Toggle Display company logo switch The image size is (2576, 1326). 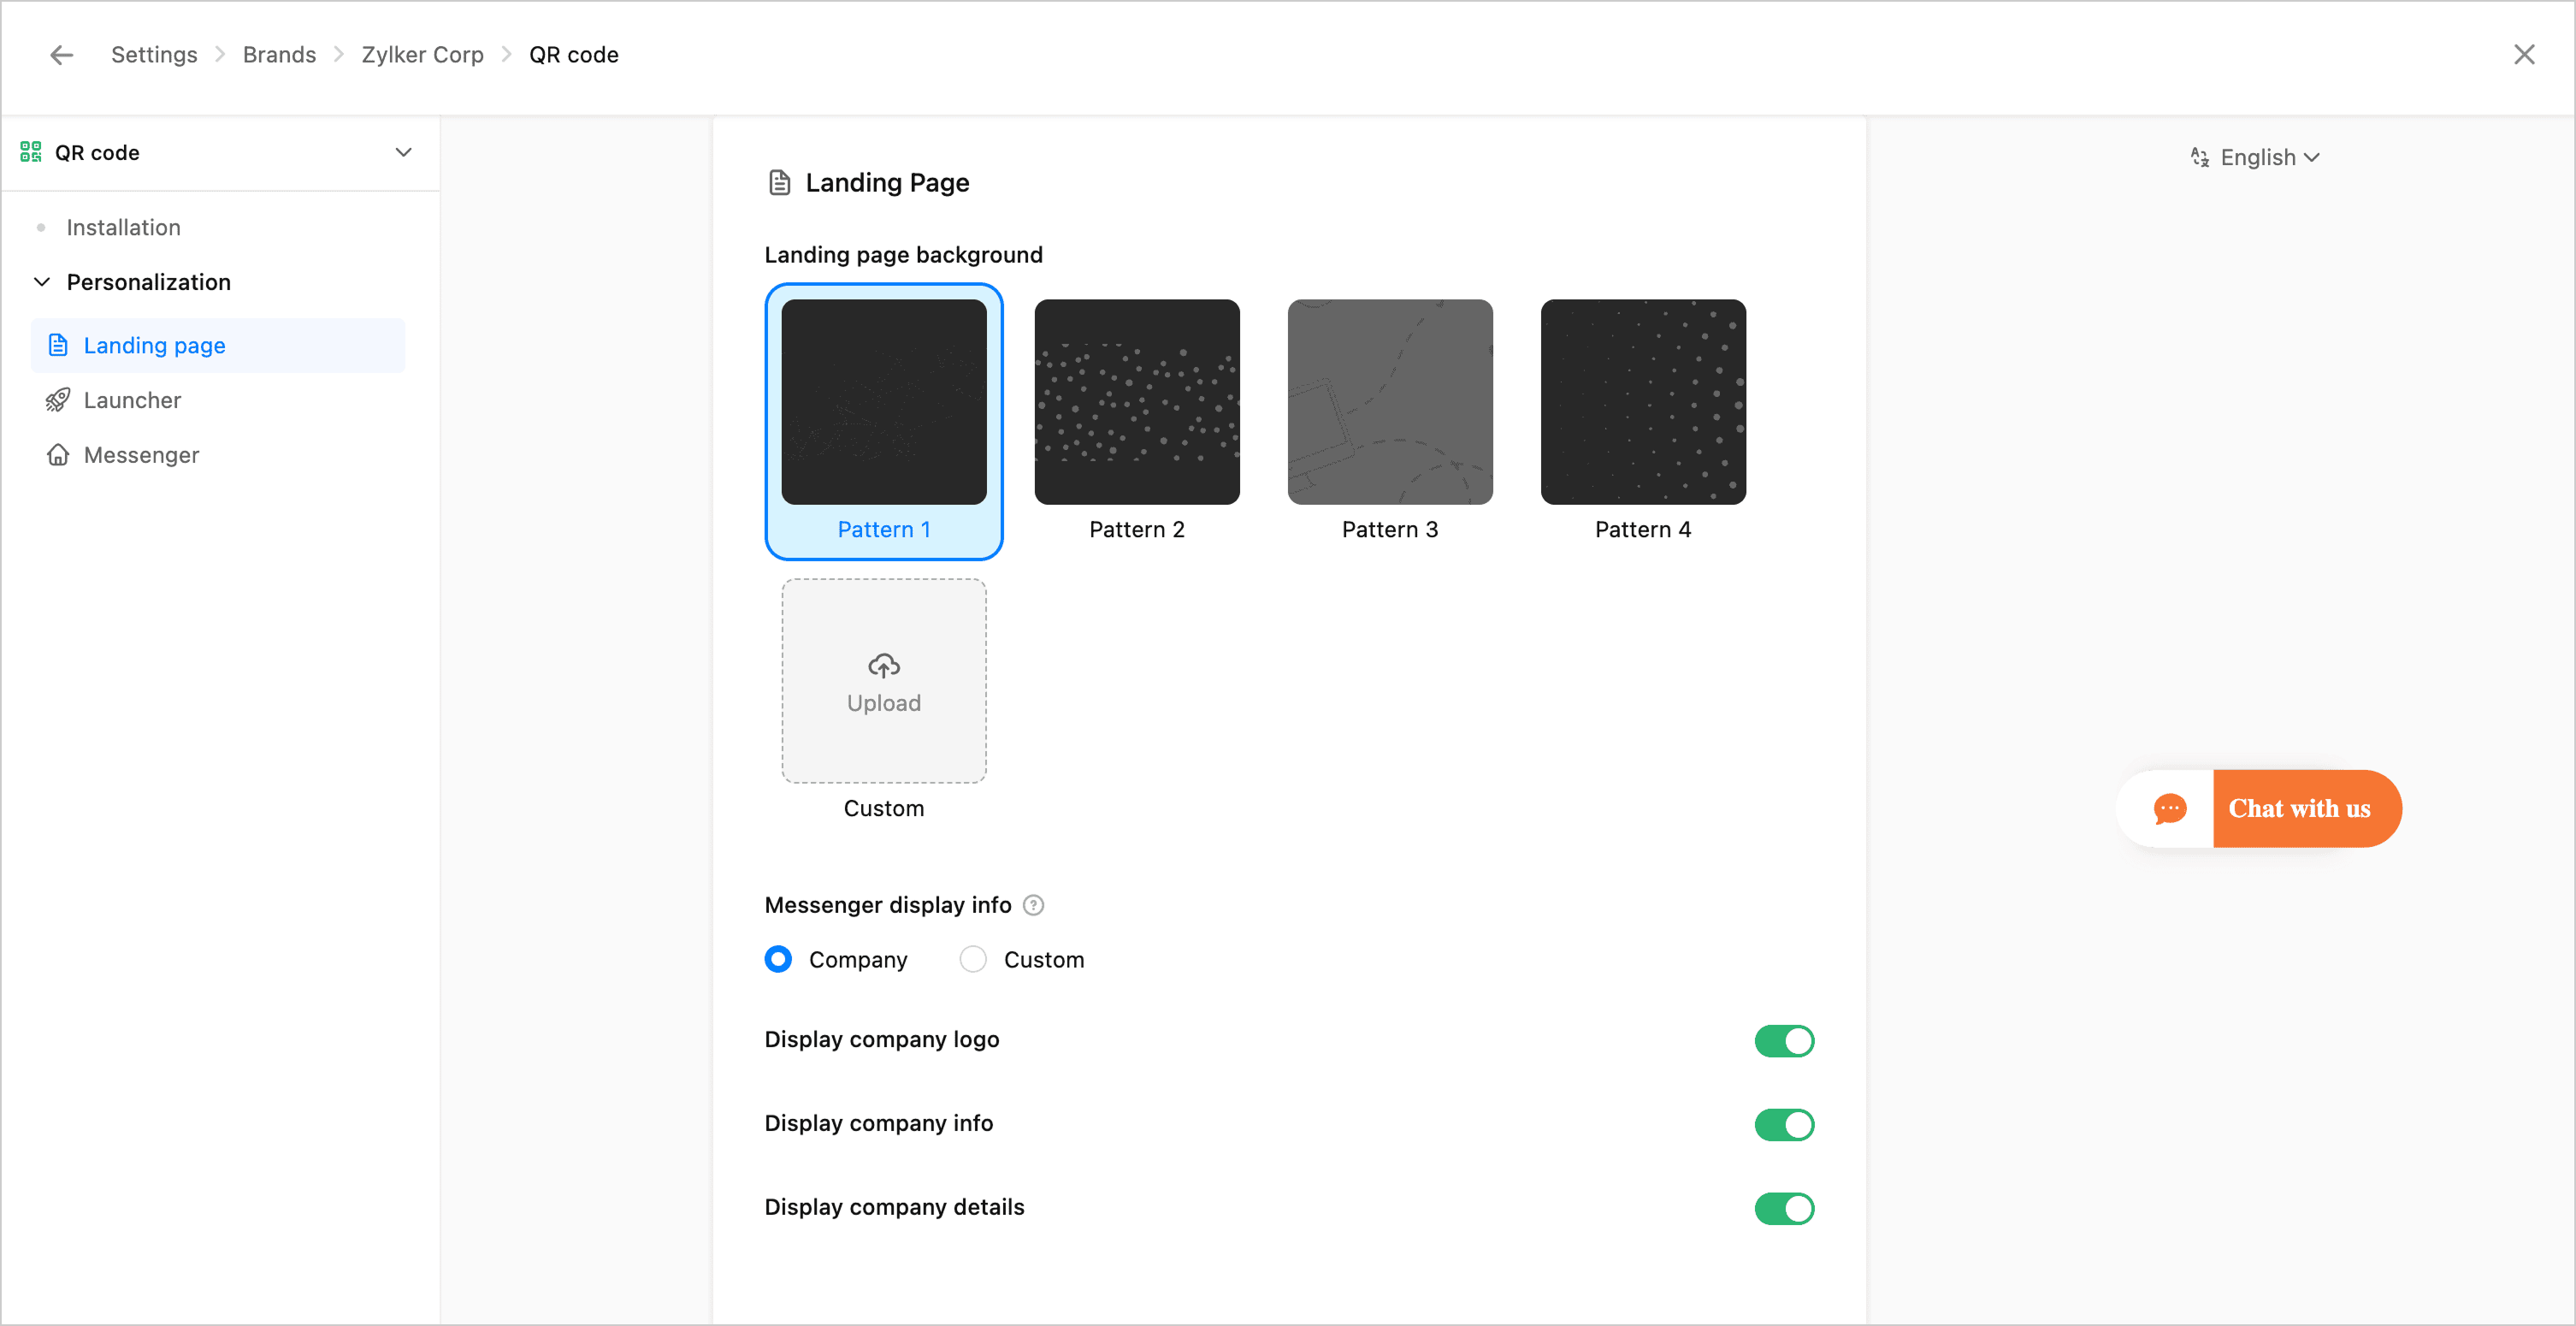click(1783, 1041)
